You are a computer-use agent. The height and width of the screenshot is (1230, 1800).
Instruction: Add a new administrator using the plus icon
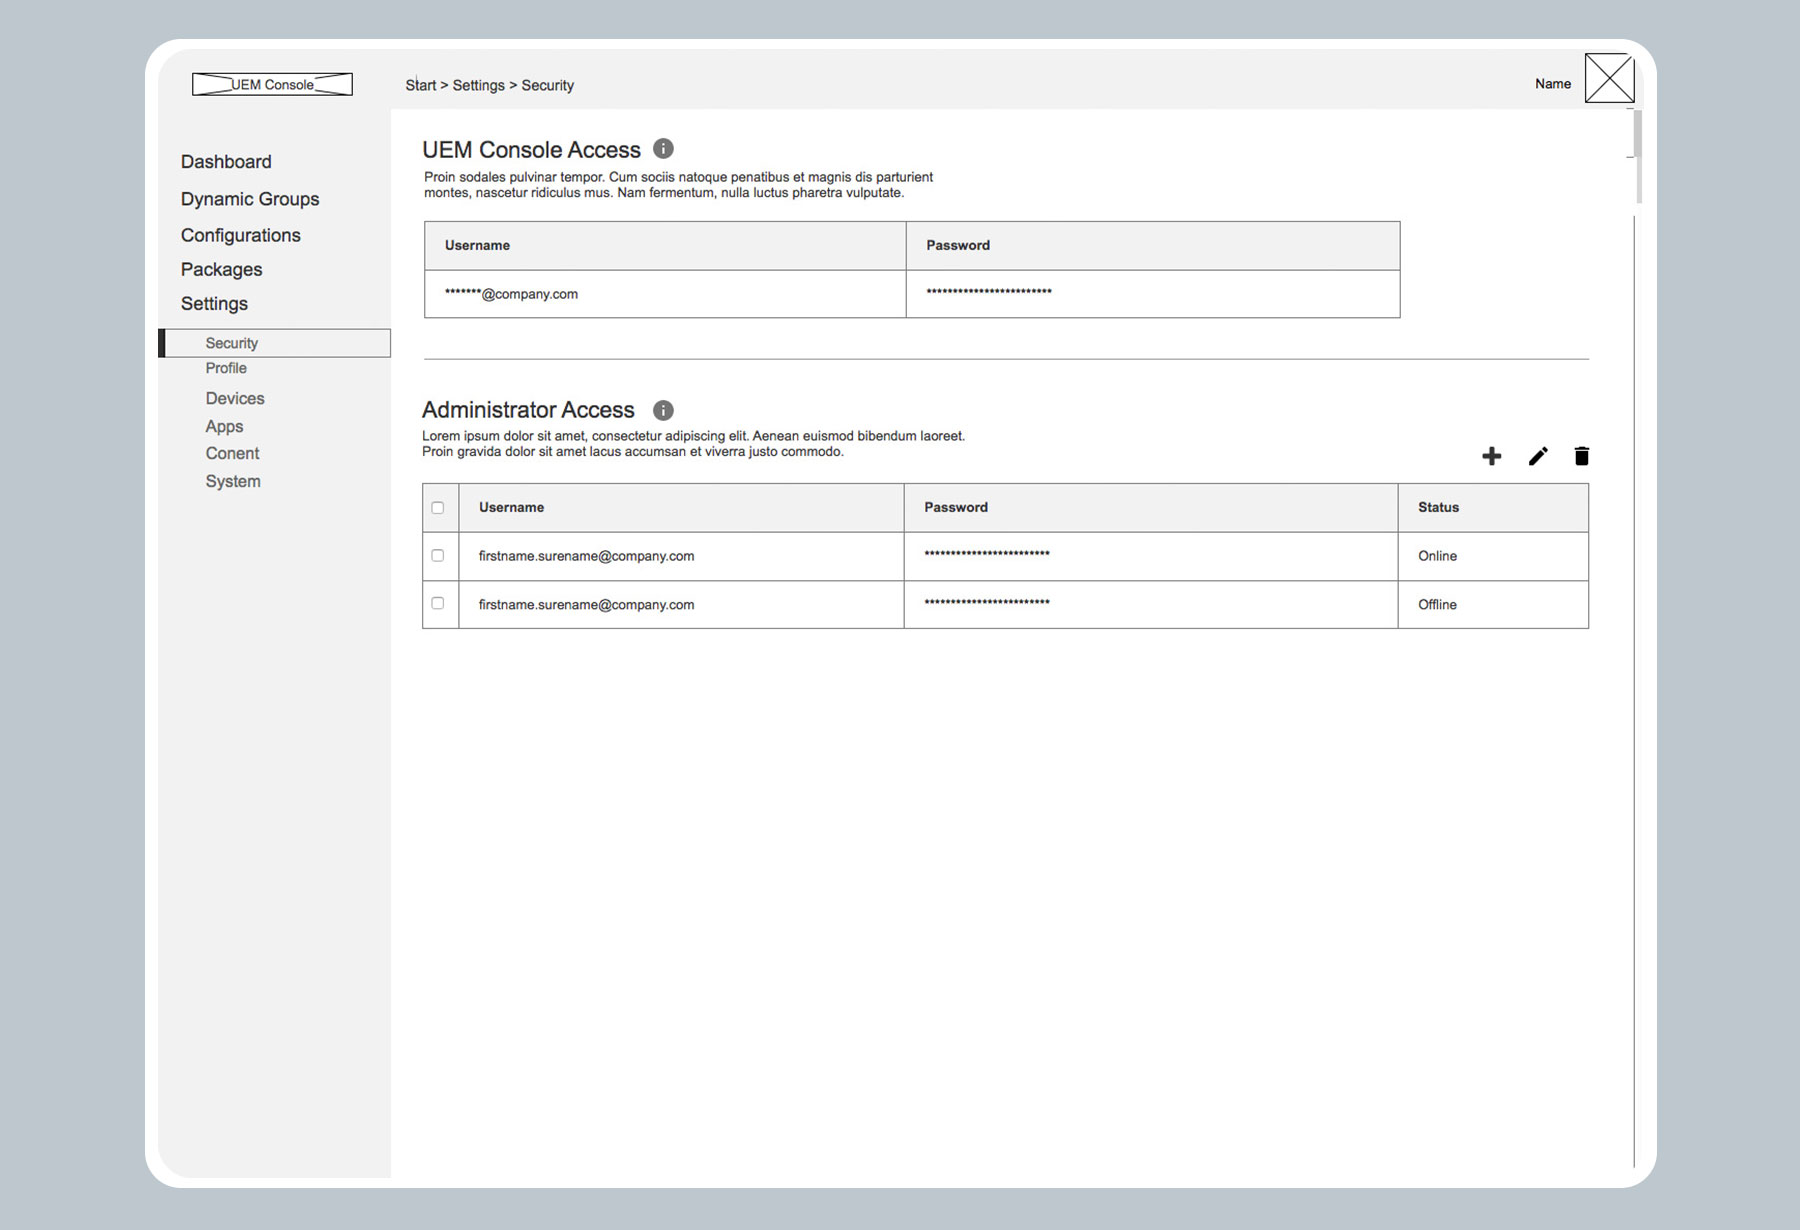pyautogui.click(x=1491, y=456)
